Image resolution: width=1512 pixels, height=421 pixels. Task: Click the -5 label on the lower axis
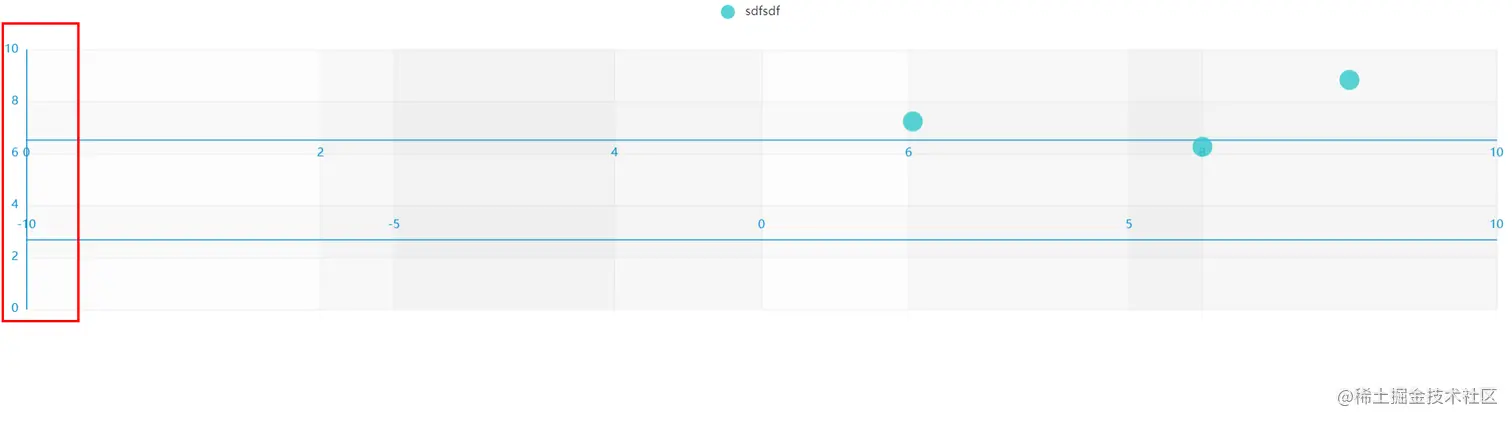point(394,224)
